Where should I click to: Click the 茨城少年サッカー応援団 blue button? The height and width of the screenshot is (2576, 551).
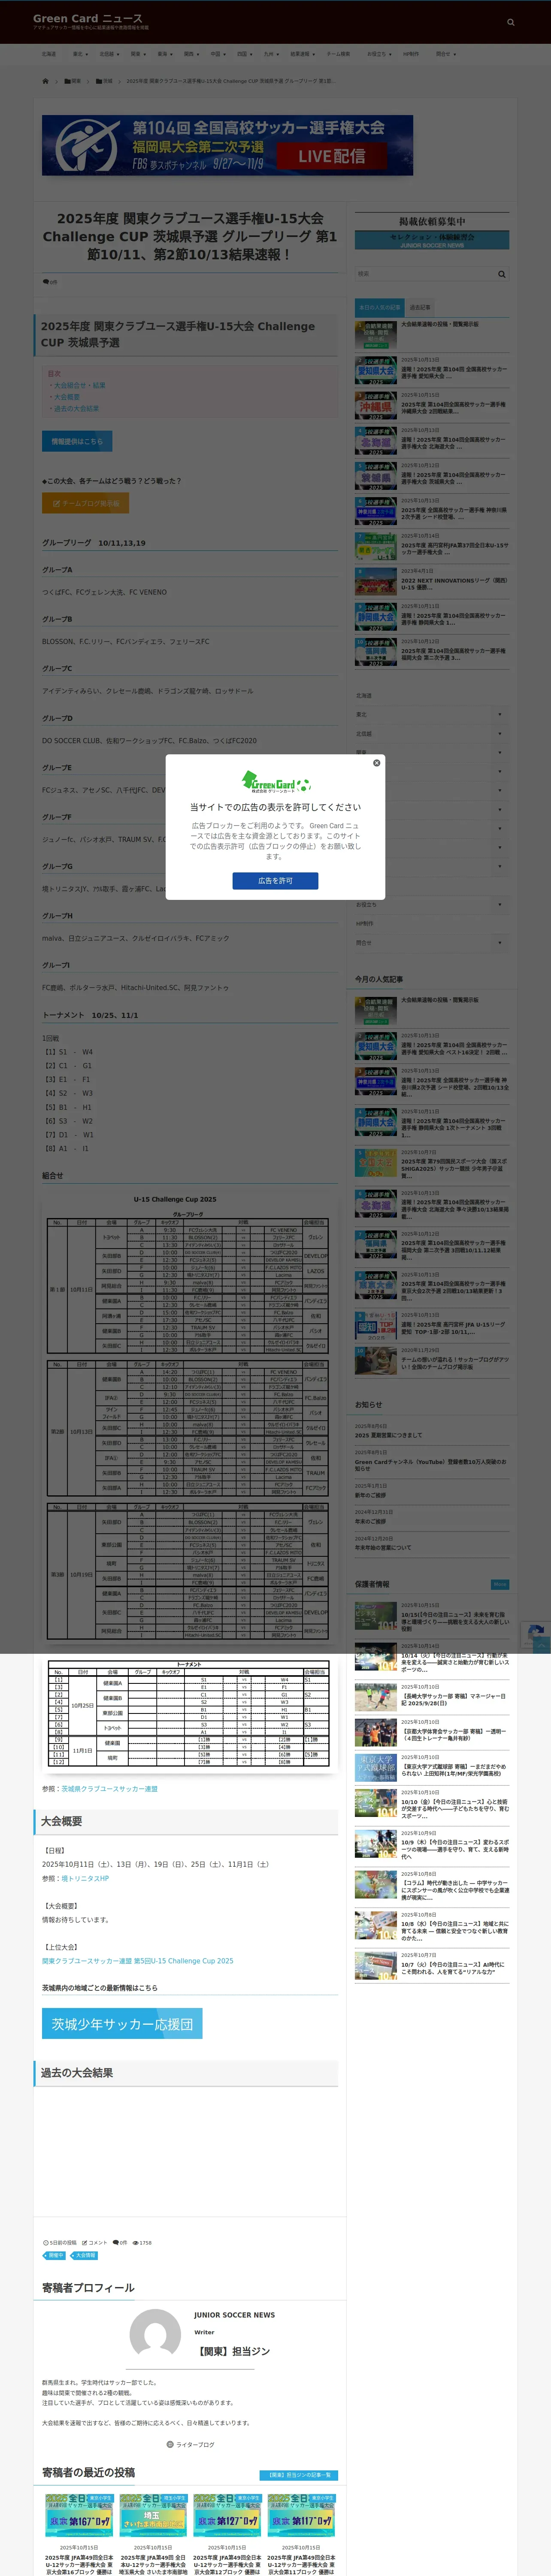[x=122, y=2024]
